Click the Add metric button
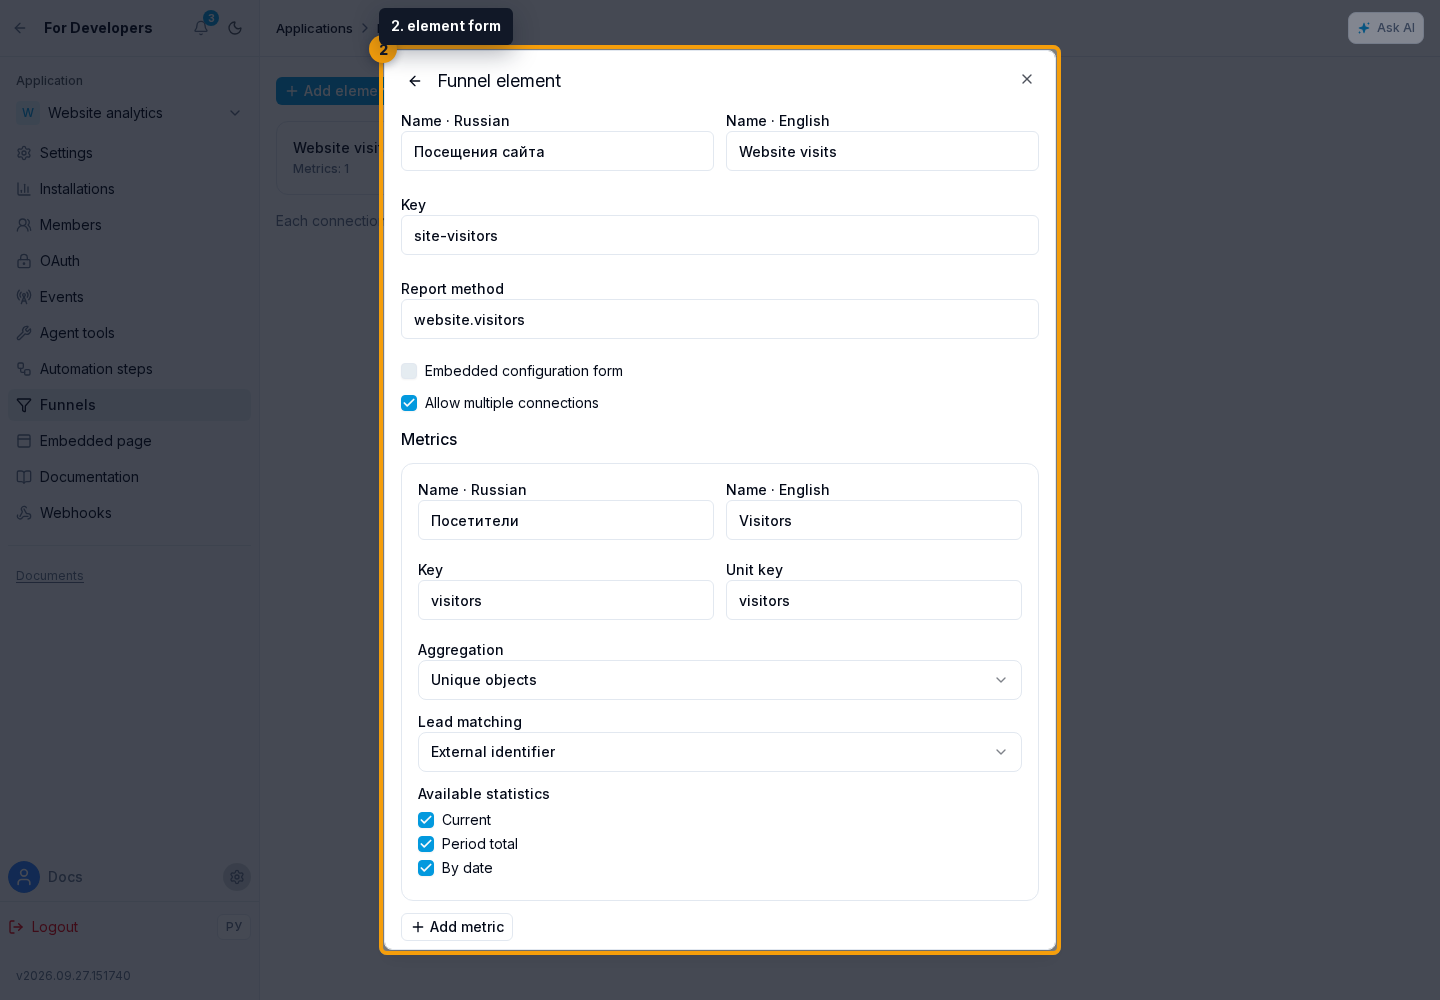 (457, 927)
